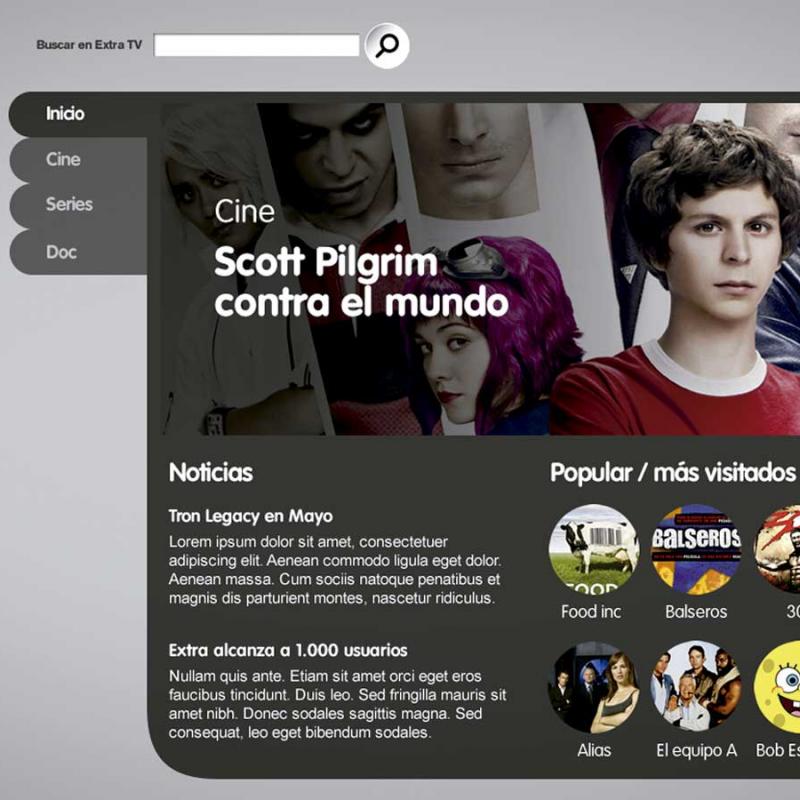Open the Food inc circular thumbnail

point(593,549)
